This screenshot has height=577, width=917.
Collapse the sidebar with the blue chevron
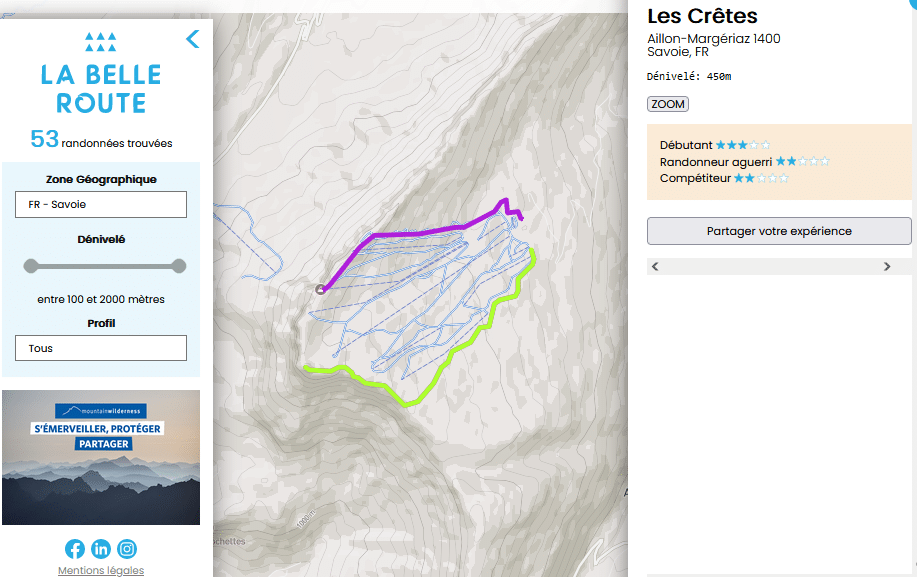[193, 39]
